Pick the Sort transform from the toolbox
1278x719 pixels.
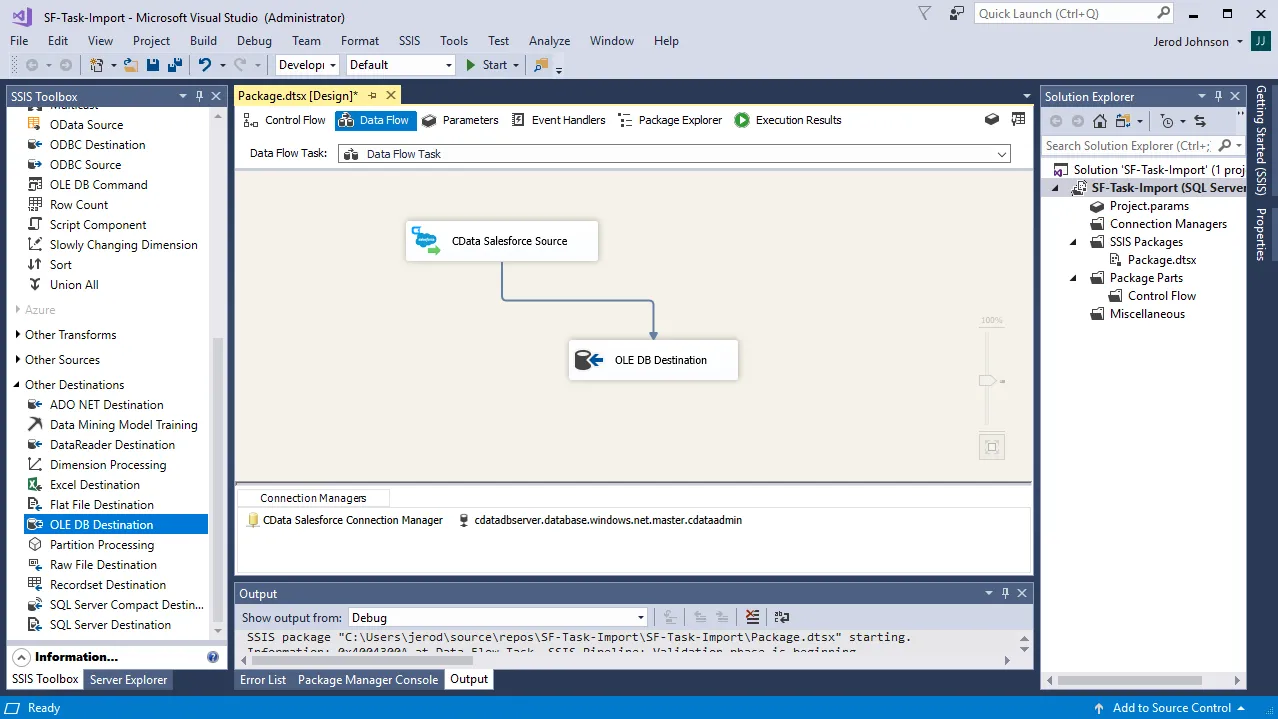pyautogui.click(x=60, y=264)
